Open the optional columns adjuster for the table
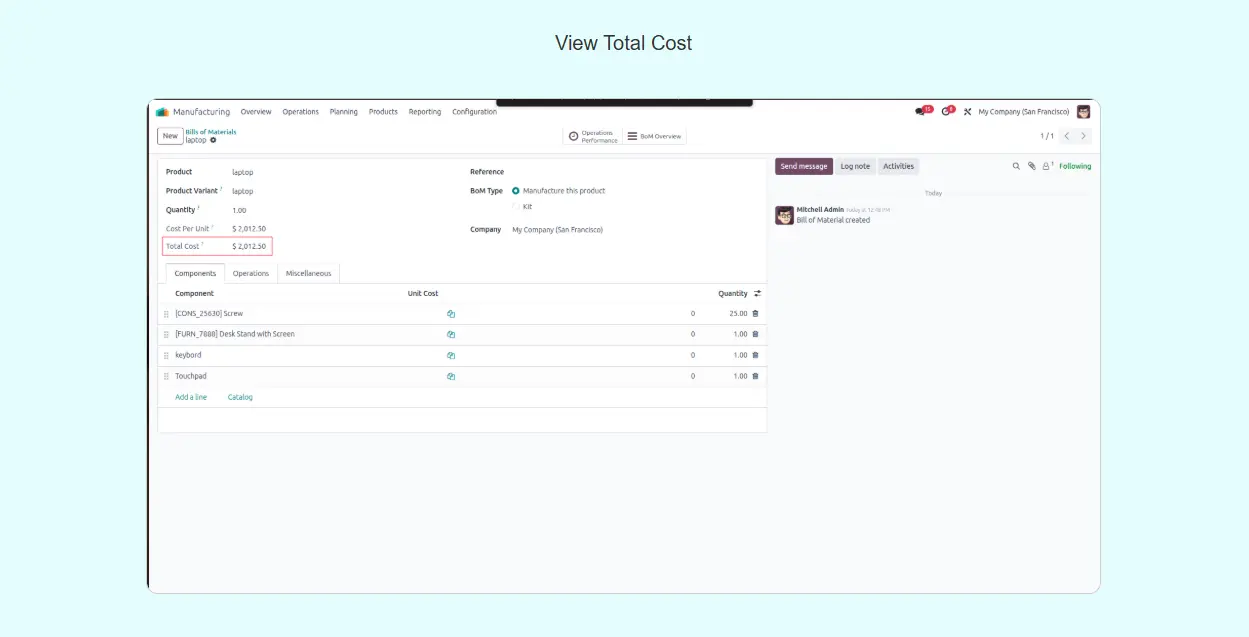The width and height of the screenshot is (1249, 637). [x=757, y=294]
